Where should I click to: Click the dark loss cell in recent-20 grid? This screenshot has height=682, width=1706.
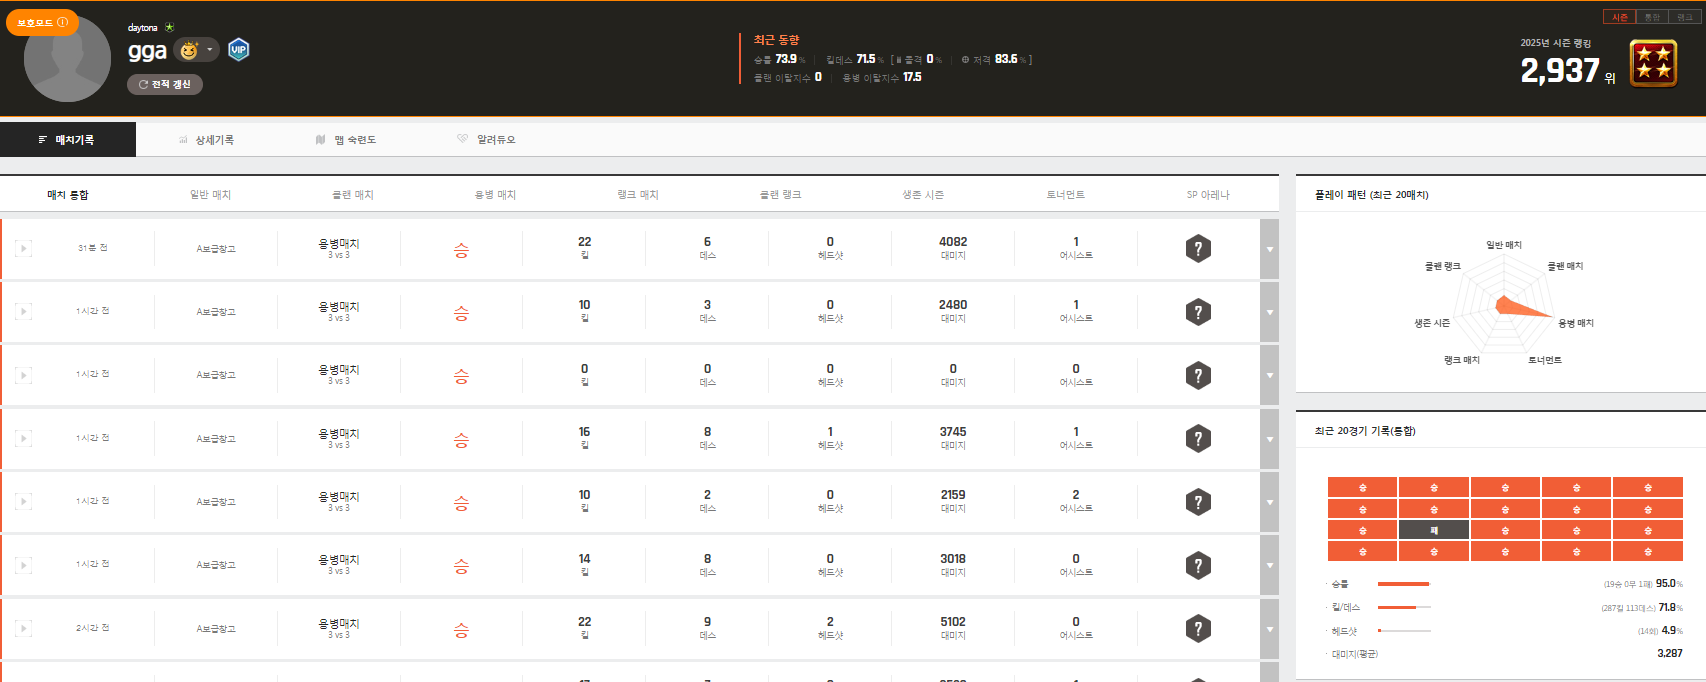click(x=1433, y=530)
